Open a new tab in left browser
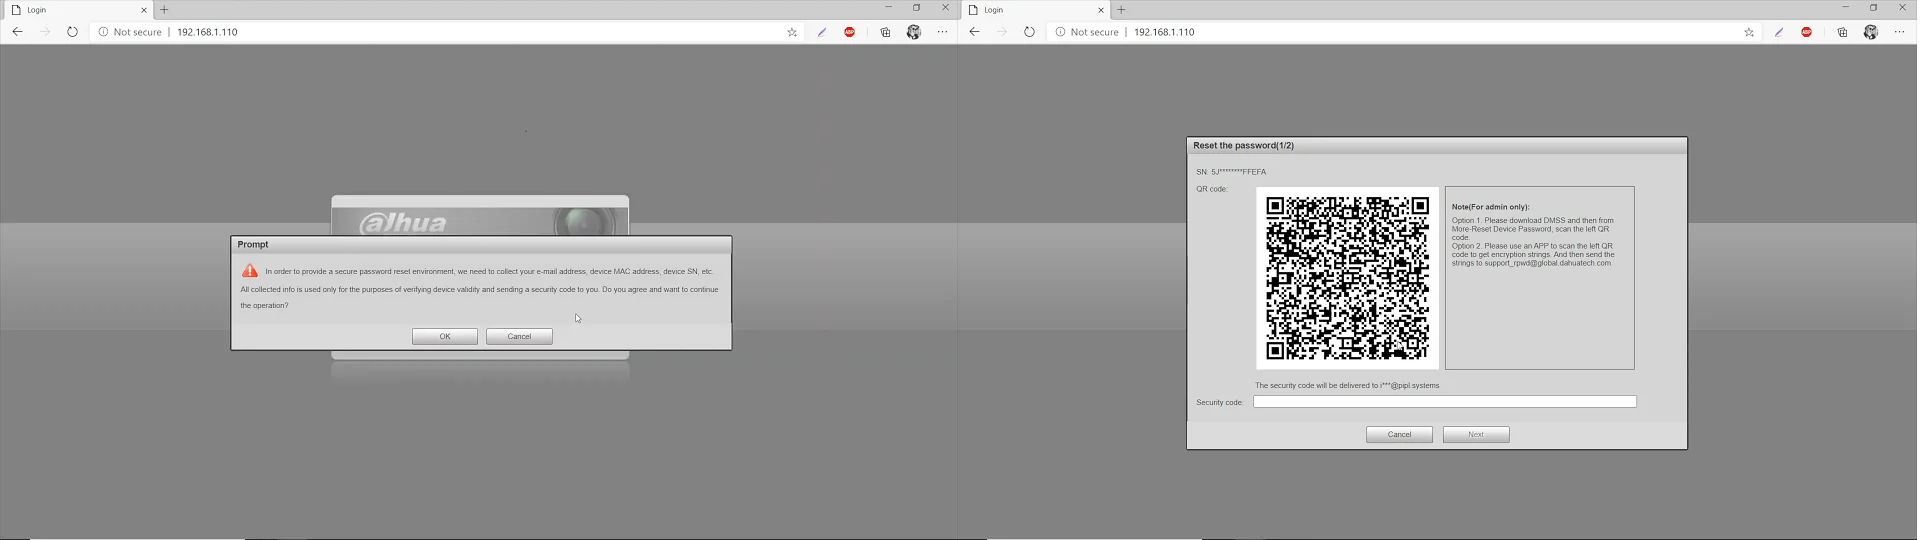The height and width of the screenshot is (540, 1920). point(165,10)
